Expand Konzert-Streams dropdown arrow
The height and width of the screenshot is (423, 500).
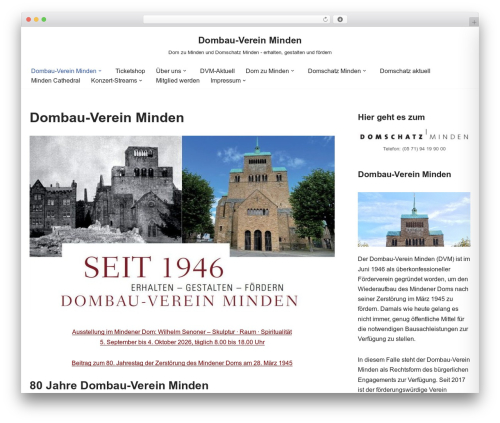[140, 81]
